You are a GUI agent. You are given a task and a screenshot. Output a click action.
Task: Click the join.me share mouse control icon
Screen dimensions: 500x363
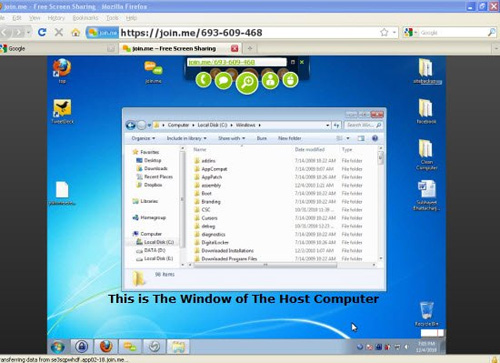[290, 80]
